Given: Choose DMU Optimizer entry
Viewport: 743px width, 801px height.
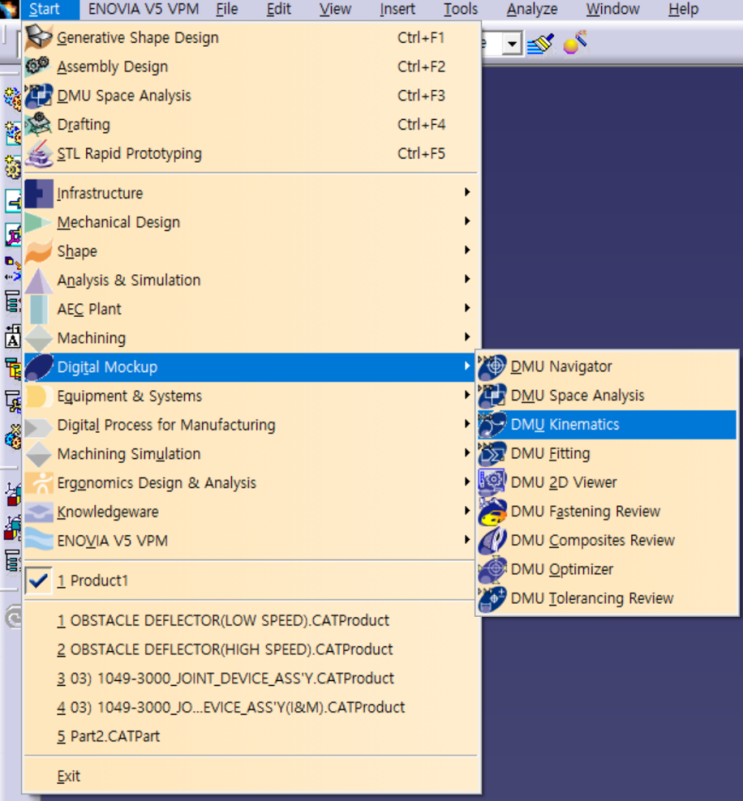Looking at the screenshot, I should pyautogui.click(x=607, y=569).
